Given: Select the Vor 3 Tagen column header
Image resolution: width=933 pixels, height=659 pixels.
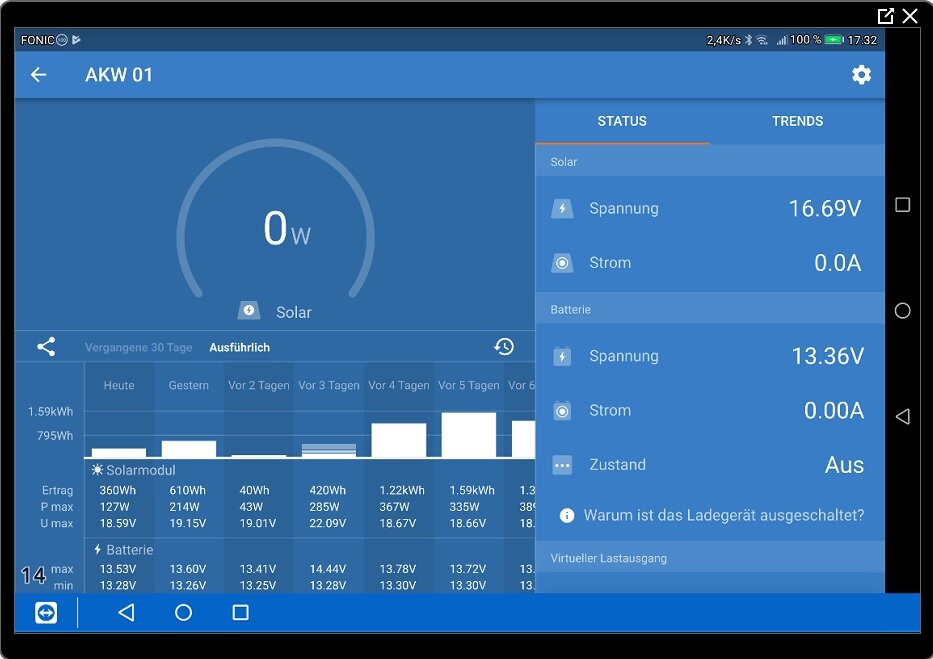Looking at the screenshot, I should click(x=329, y=385).
